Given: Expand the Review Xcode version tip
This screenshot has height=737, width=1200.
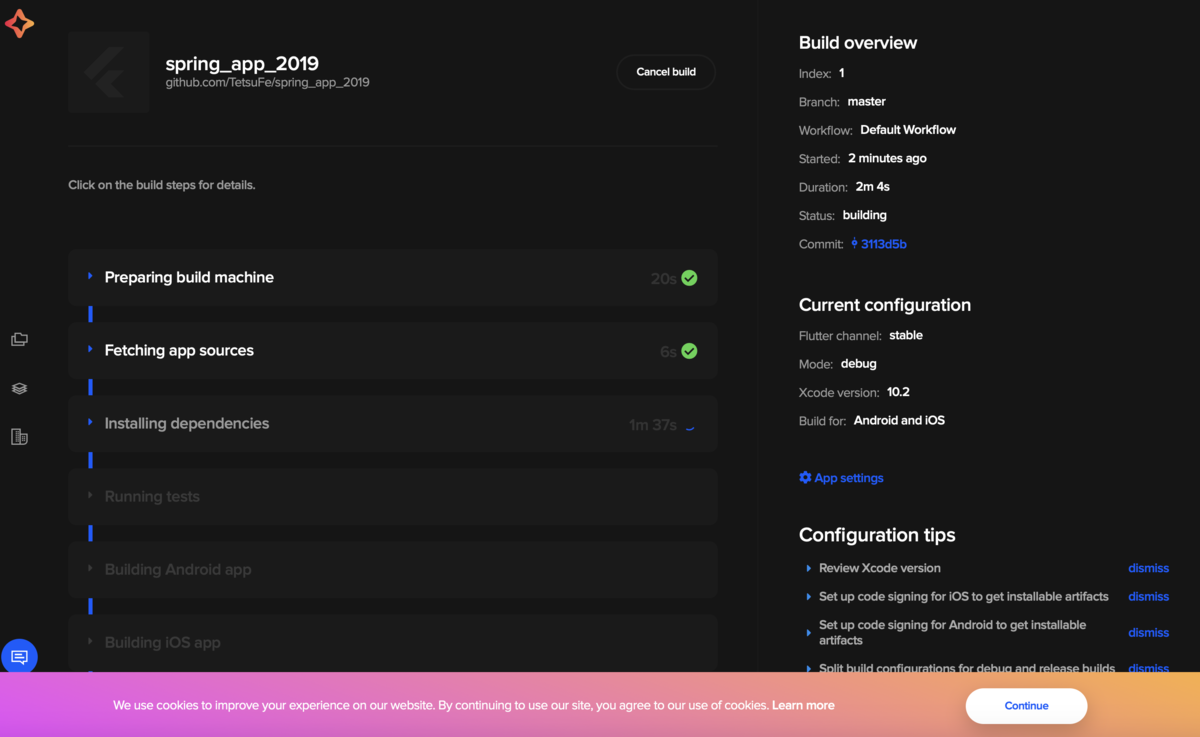Looking at the screenshot, I should tap(808, 567).
